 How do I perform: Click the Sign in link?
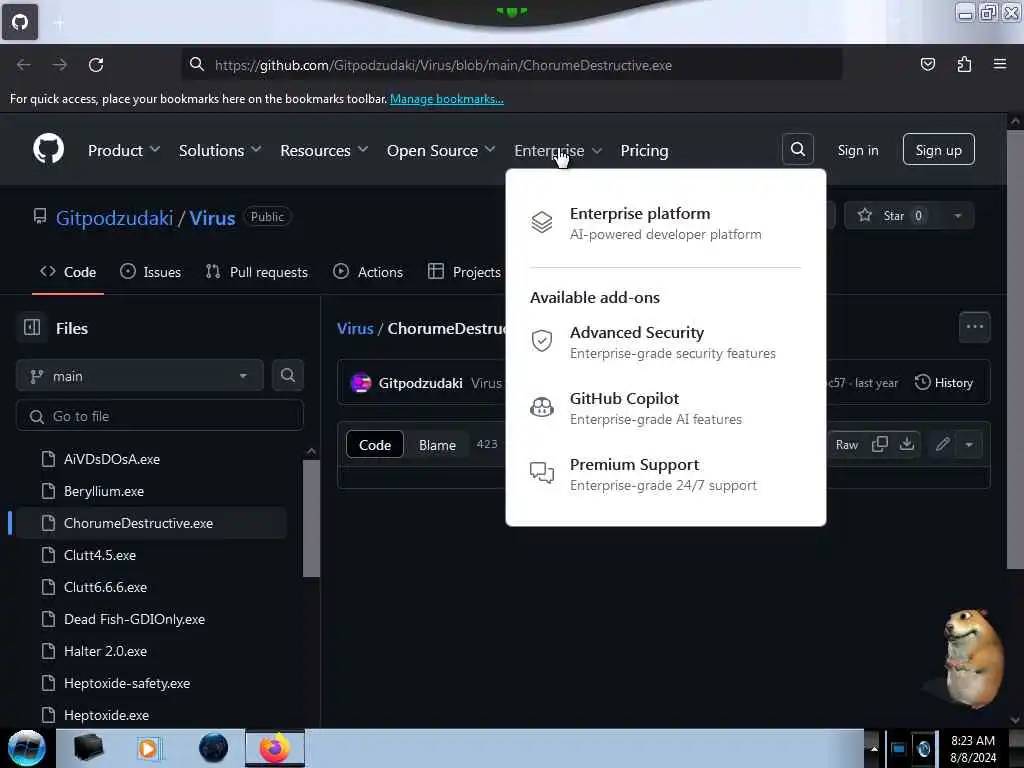(857, 150)
